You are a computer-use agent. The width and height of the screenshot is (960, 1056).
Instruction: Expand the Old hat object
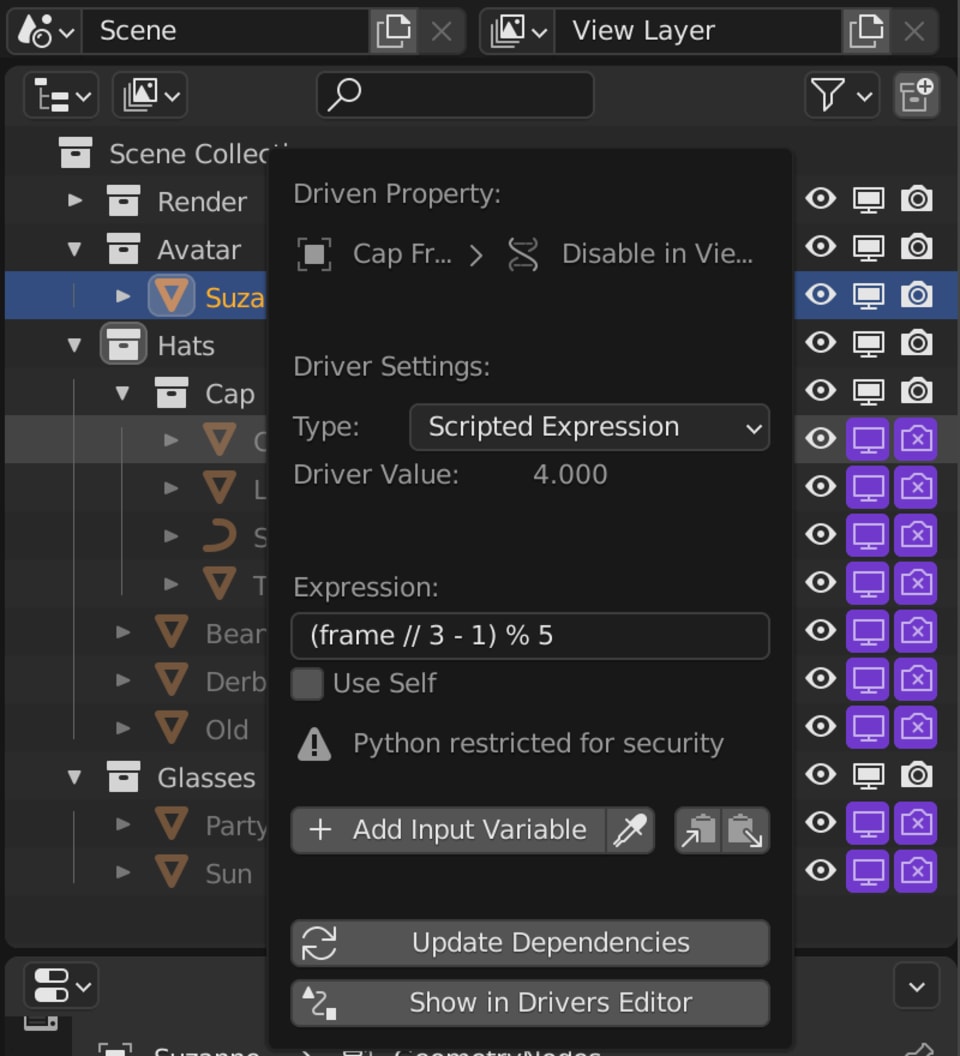coord(123,729)
